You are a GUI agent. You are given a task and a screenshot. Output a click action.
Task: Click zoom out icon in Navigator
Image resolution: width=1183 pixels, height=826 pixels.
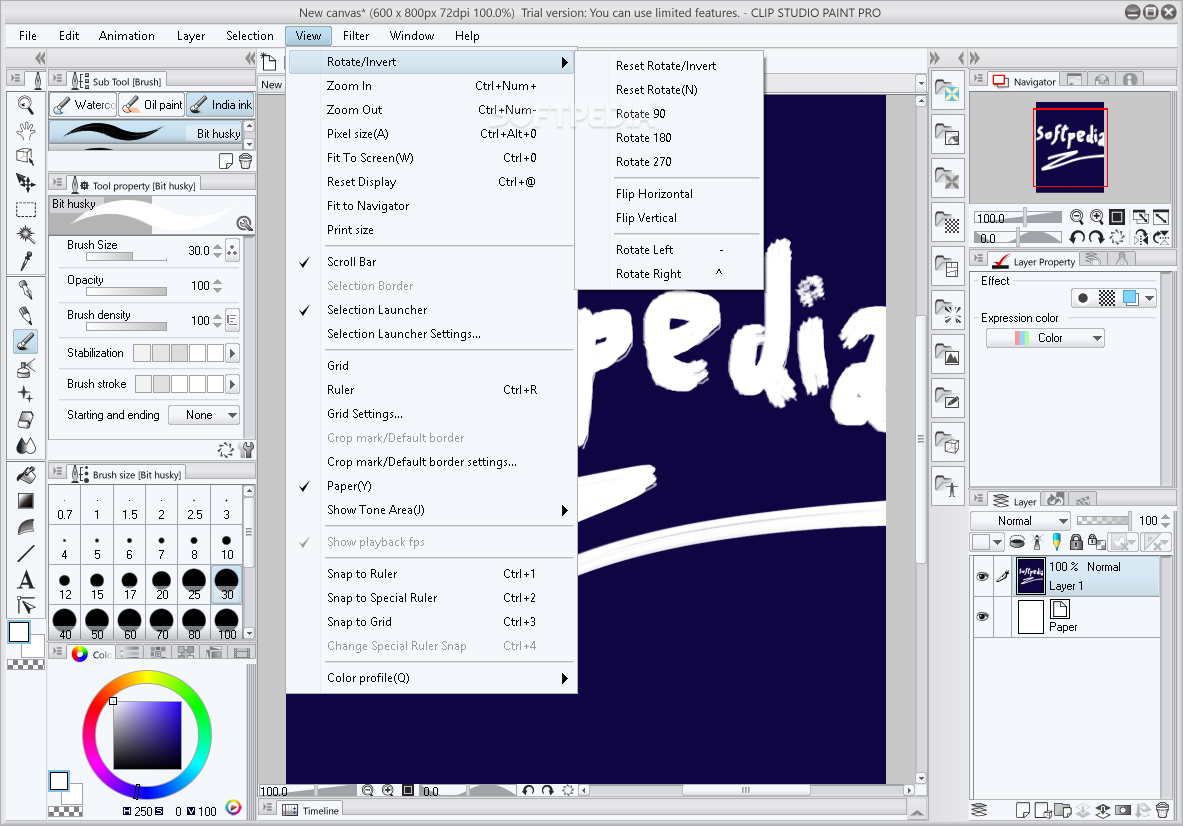1077,217
